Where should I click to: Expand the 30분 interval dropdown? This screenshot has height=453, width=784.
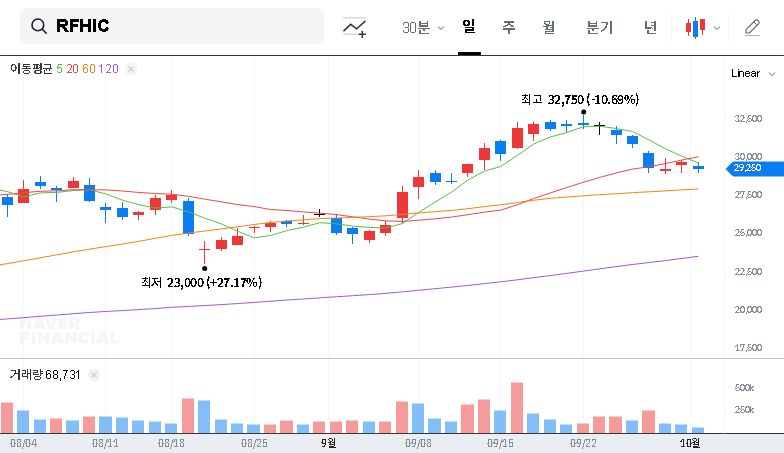pos(423,27)
